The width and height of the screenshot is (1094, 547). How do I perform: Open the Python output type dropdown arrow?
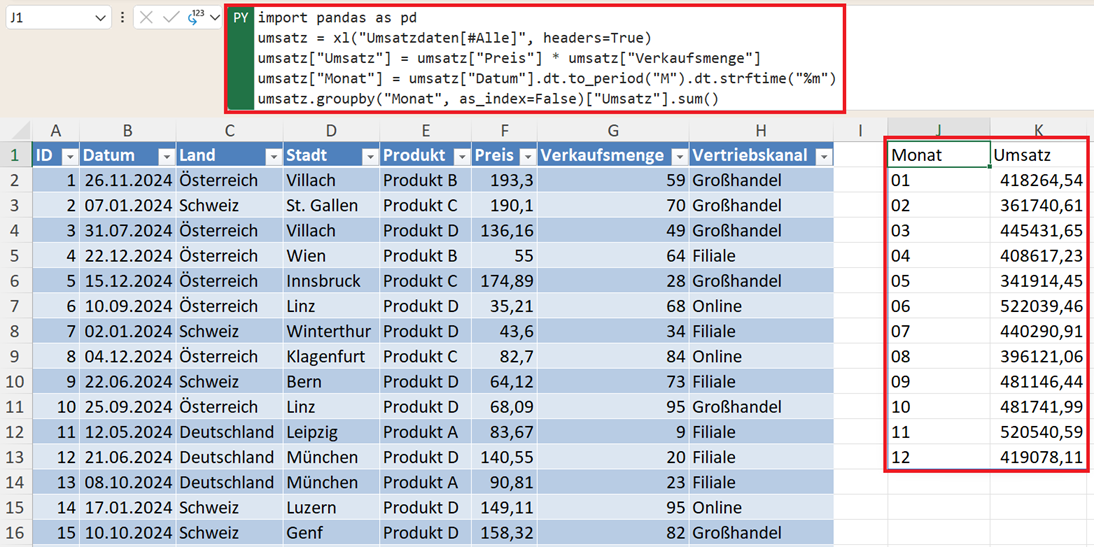point(215,18)
